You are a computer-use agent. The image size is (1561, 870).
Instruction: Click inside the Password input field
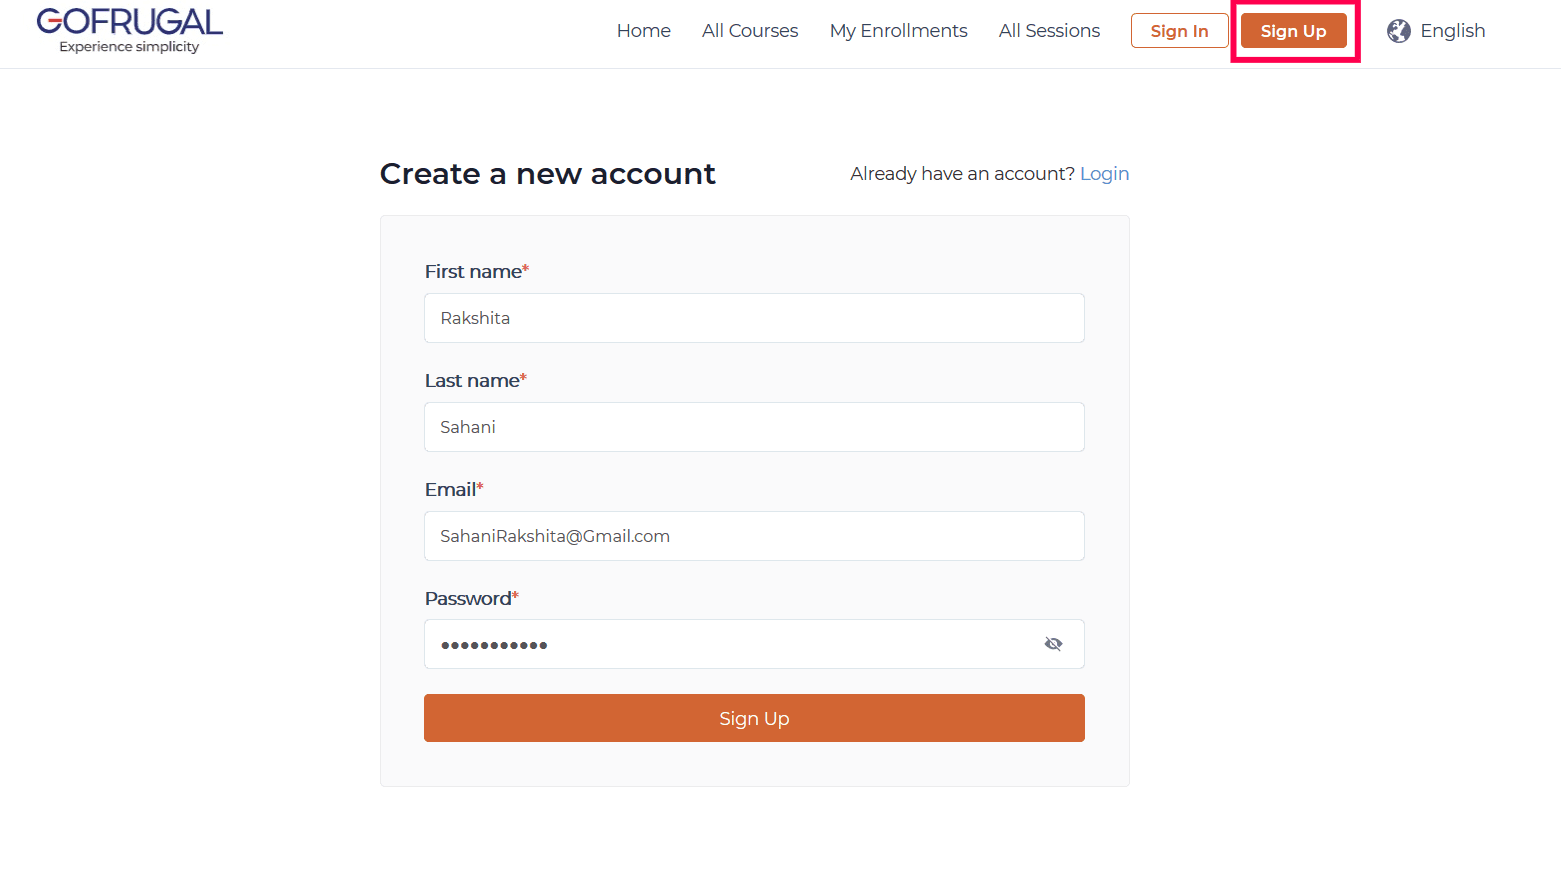730,644
